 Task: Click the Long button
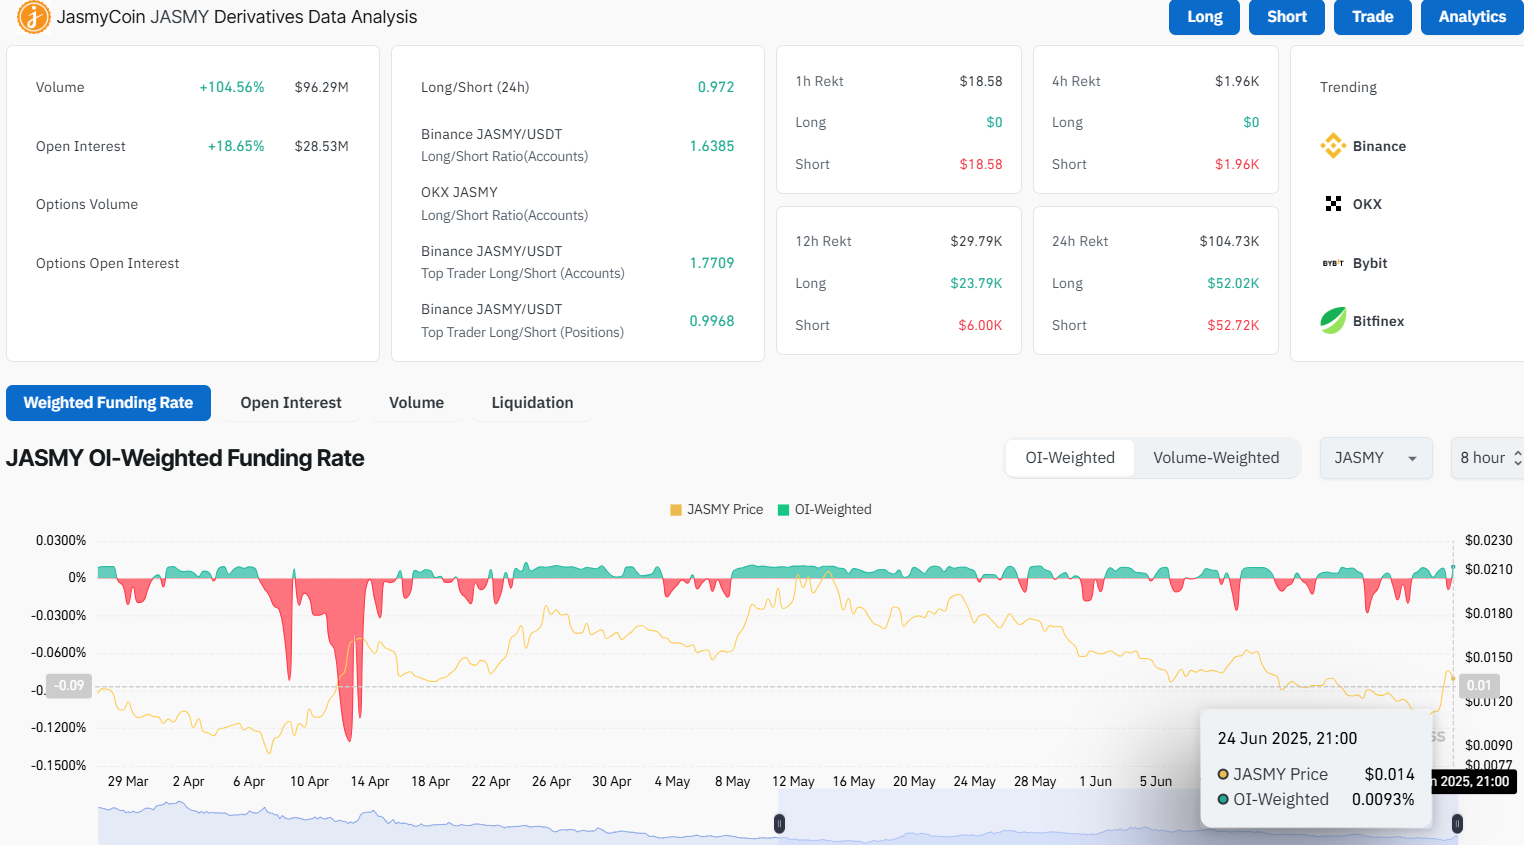pos(1204,17)
